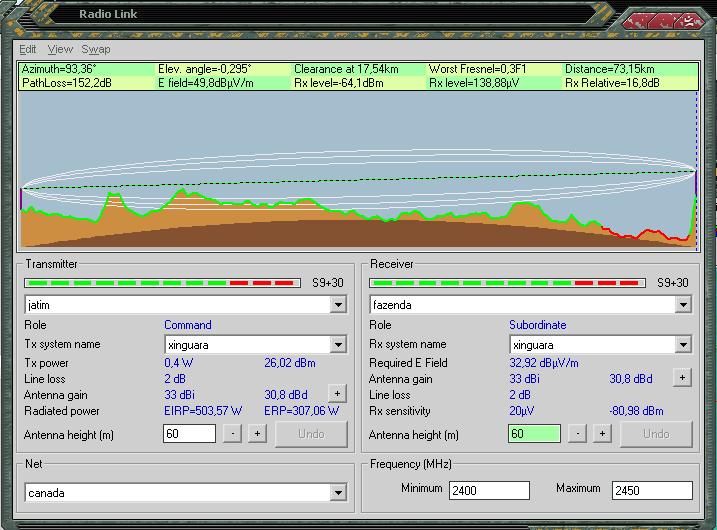Decrease transmitter antenna height with minus button
The image size is (717, 530).
point(232,433)
